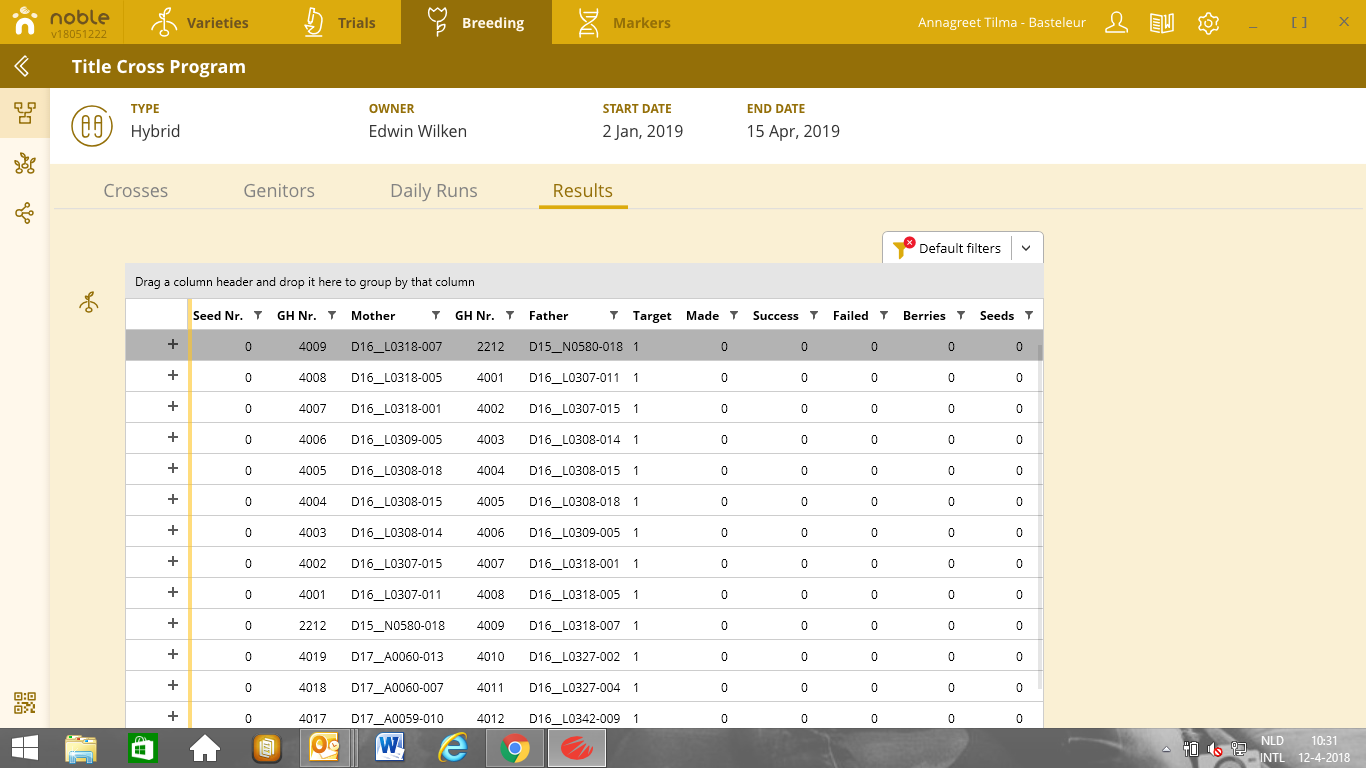This screenshot has width=1366, height=768.
Task: Expand the row for D17__A0060-013 mother
Action: point(172,655)
